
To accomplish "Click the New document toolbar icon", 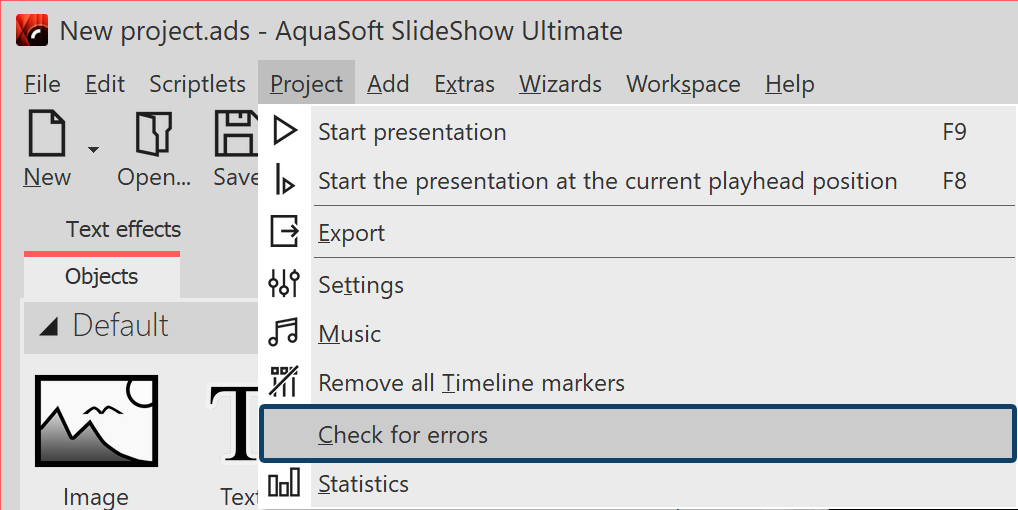I will point(46,135).
